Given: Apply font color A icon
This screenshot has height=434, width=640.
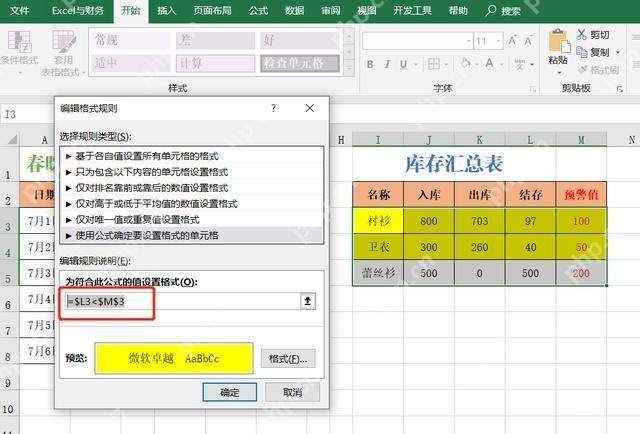Looking at the screenshot, I should click(x=489, y=63).
